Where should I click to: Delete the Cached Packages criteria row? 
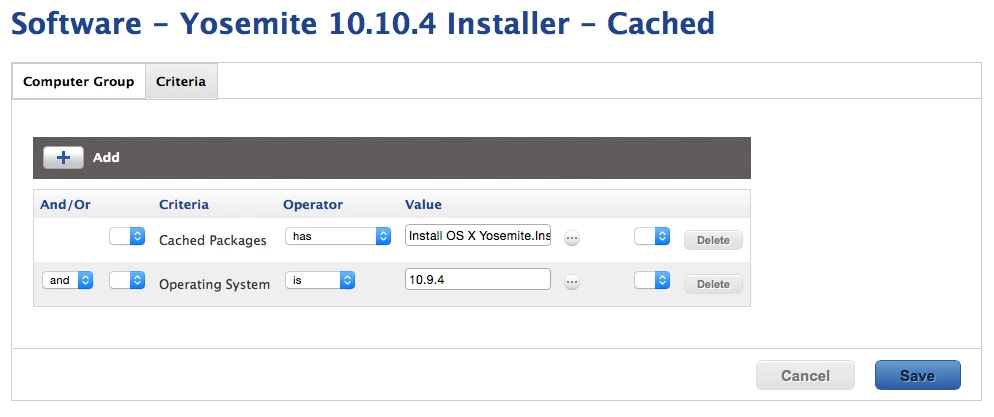713,240
